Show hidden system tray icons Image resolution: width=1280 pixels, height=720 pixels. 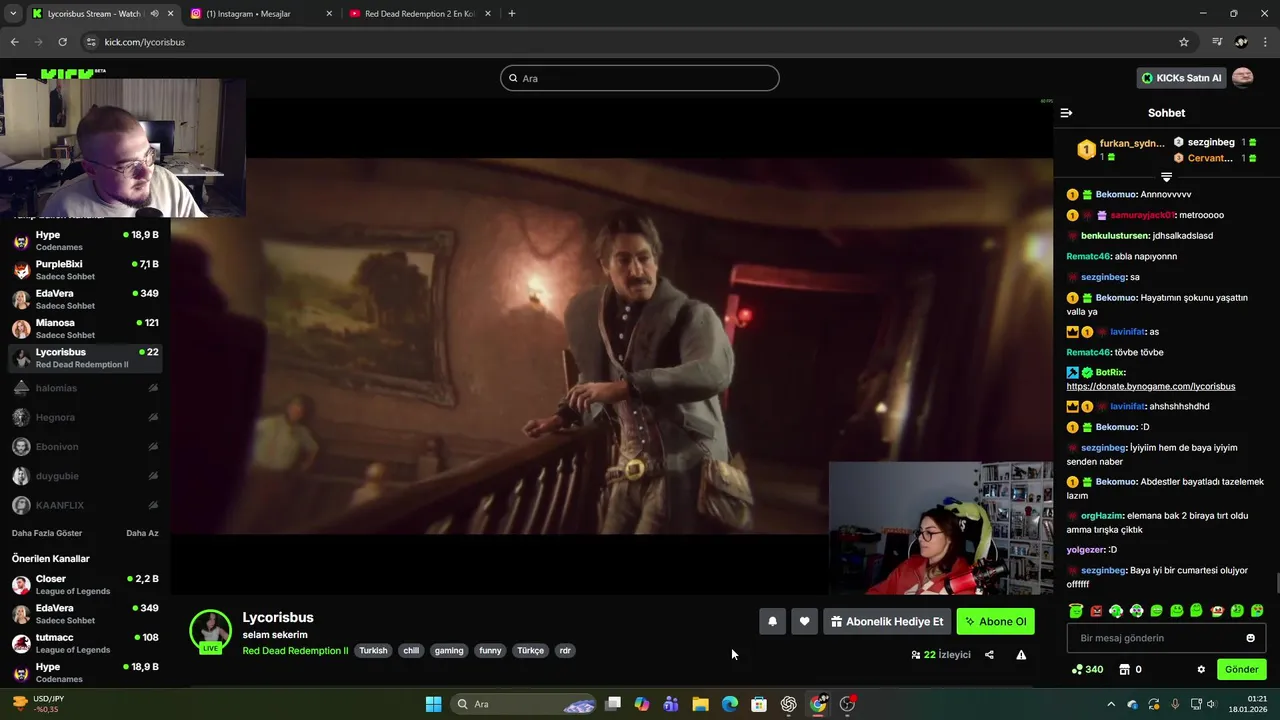(x=1110, y=704)
